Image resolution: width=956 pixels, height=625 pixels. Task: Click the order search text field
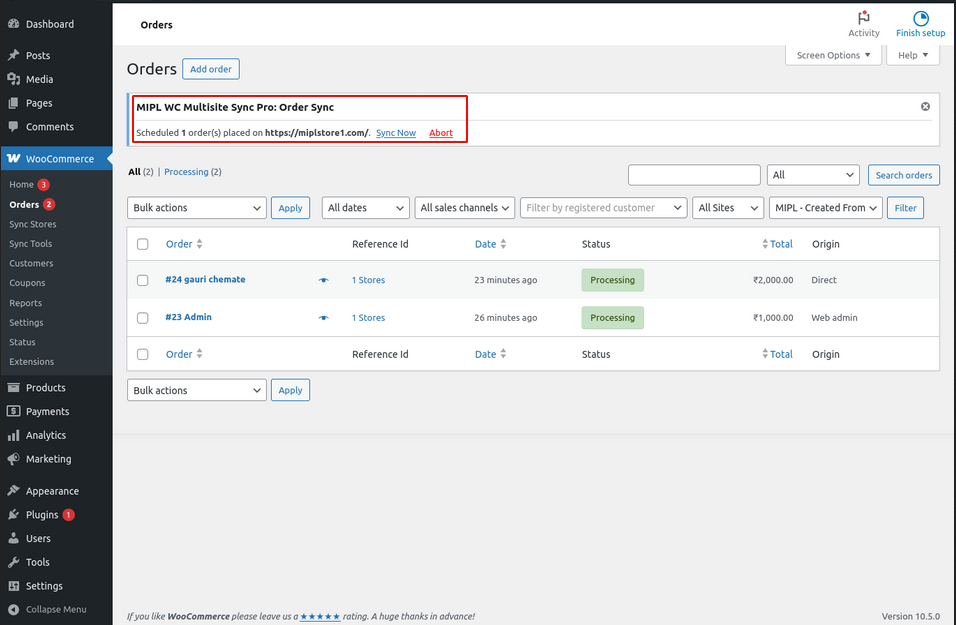694,175
